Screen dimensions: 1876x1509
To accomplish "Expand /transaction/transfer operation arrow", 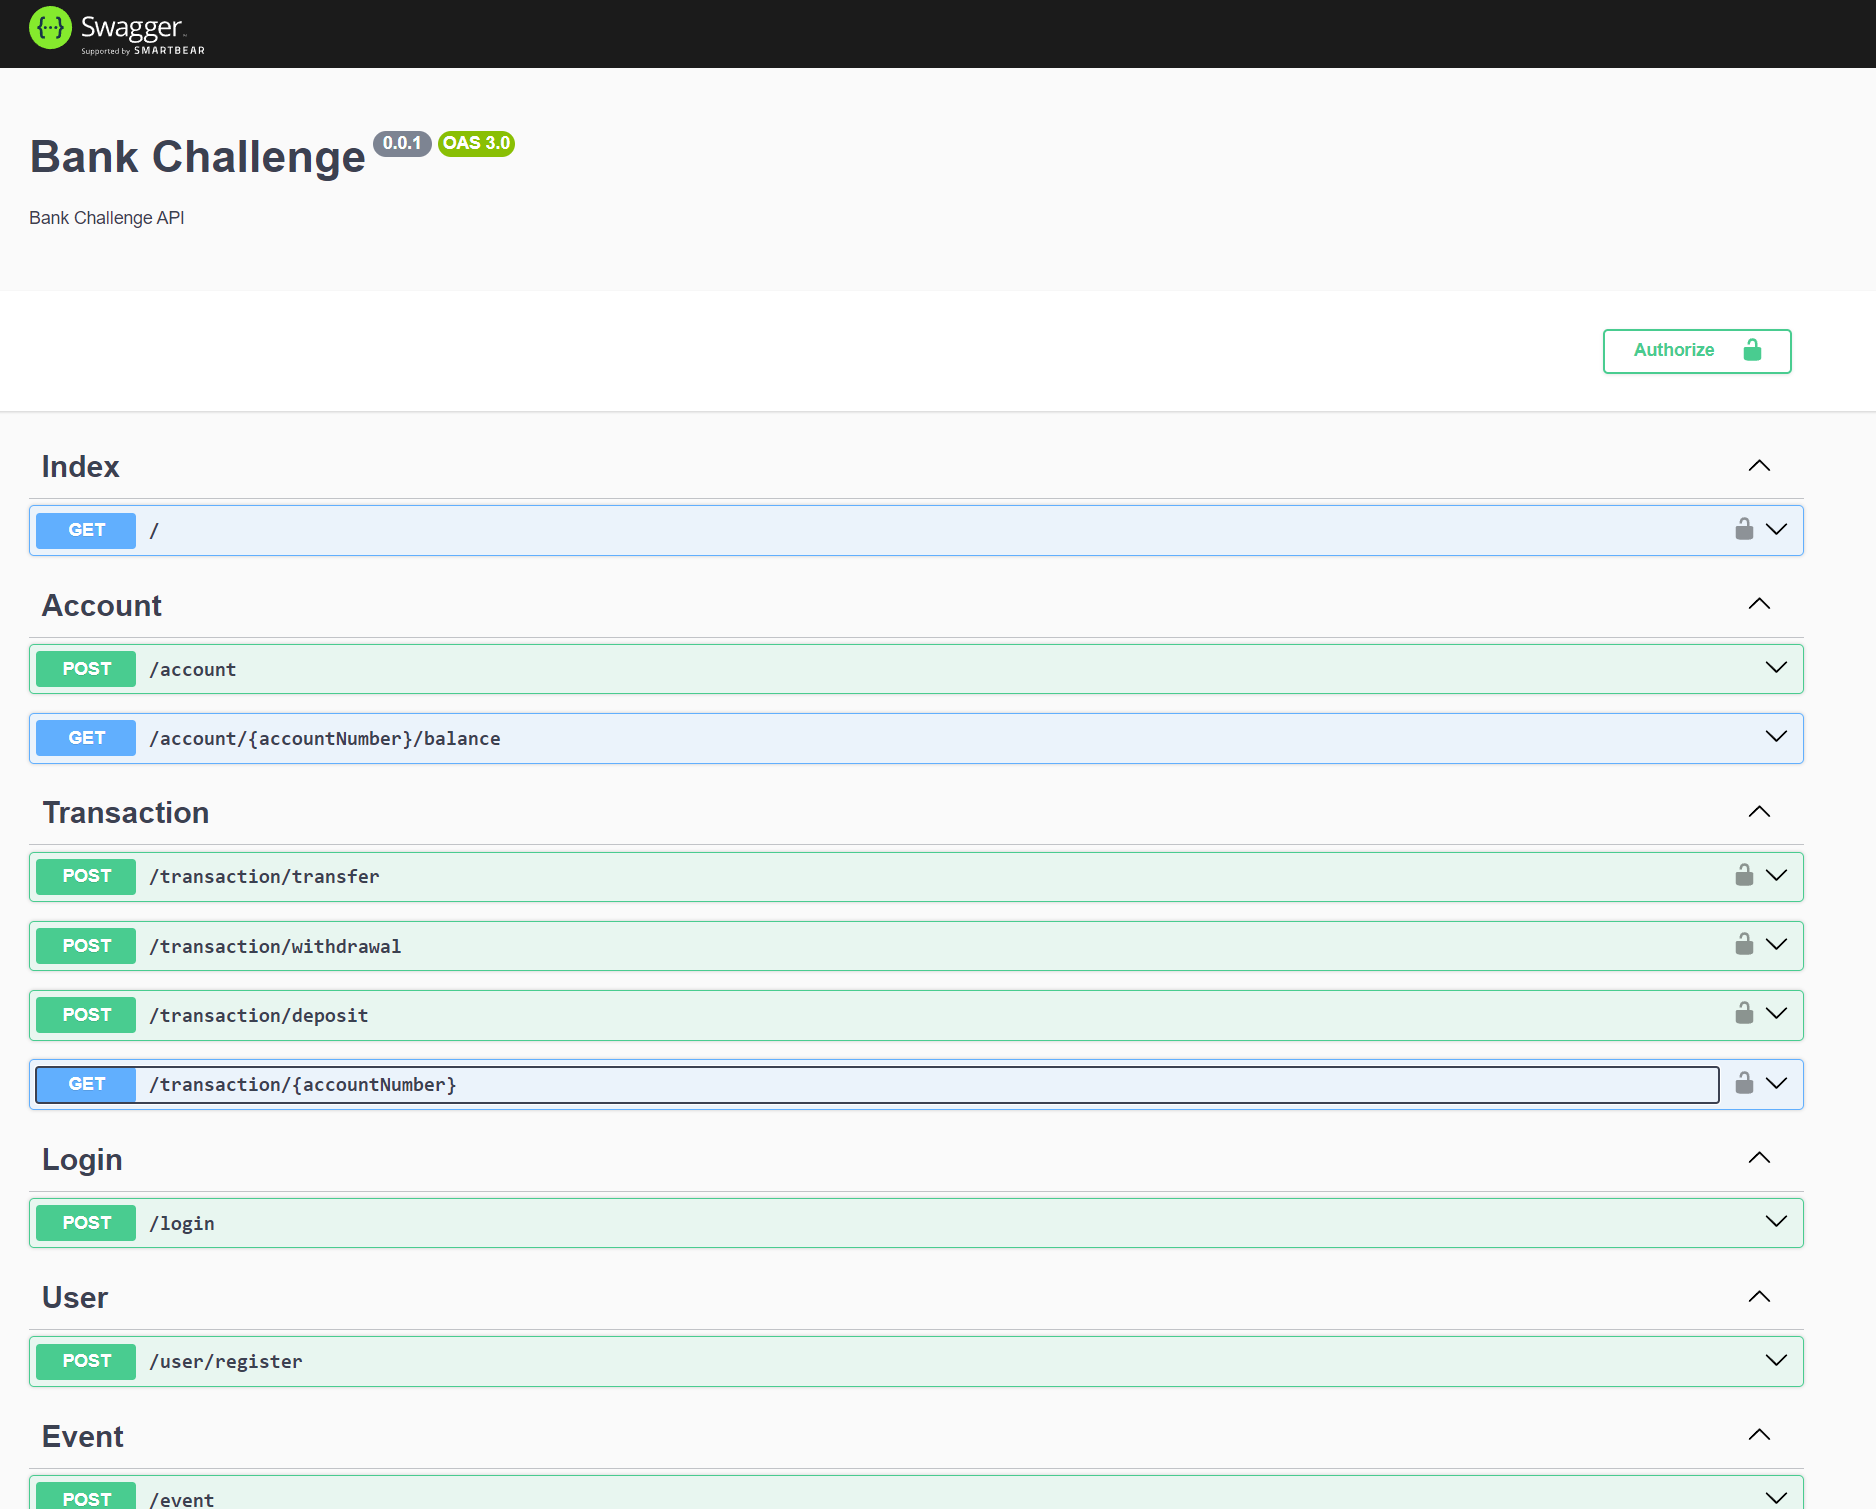I will pos(1776,875).
